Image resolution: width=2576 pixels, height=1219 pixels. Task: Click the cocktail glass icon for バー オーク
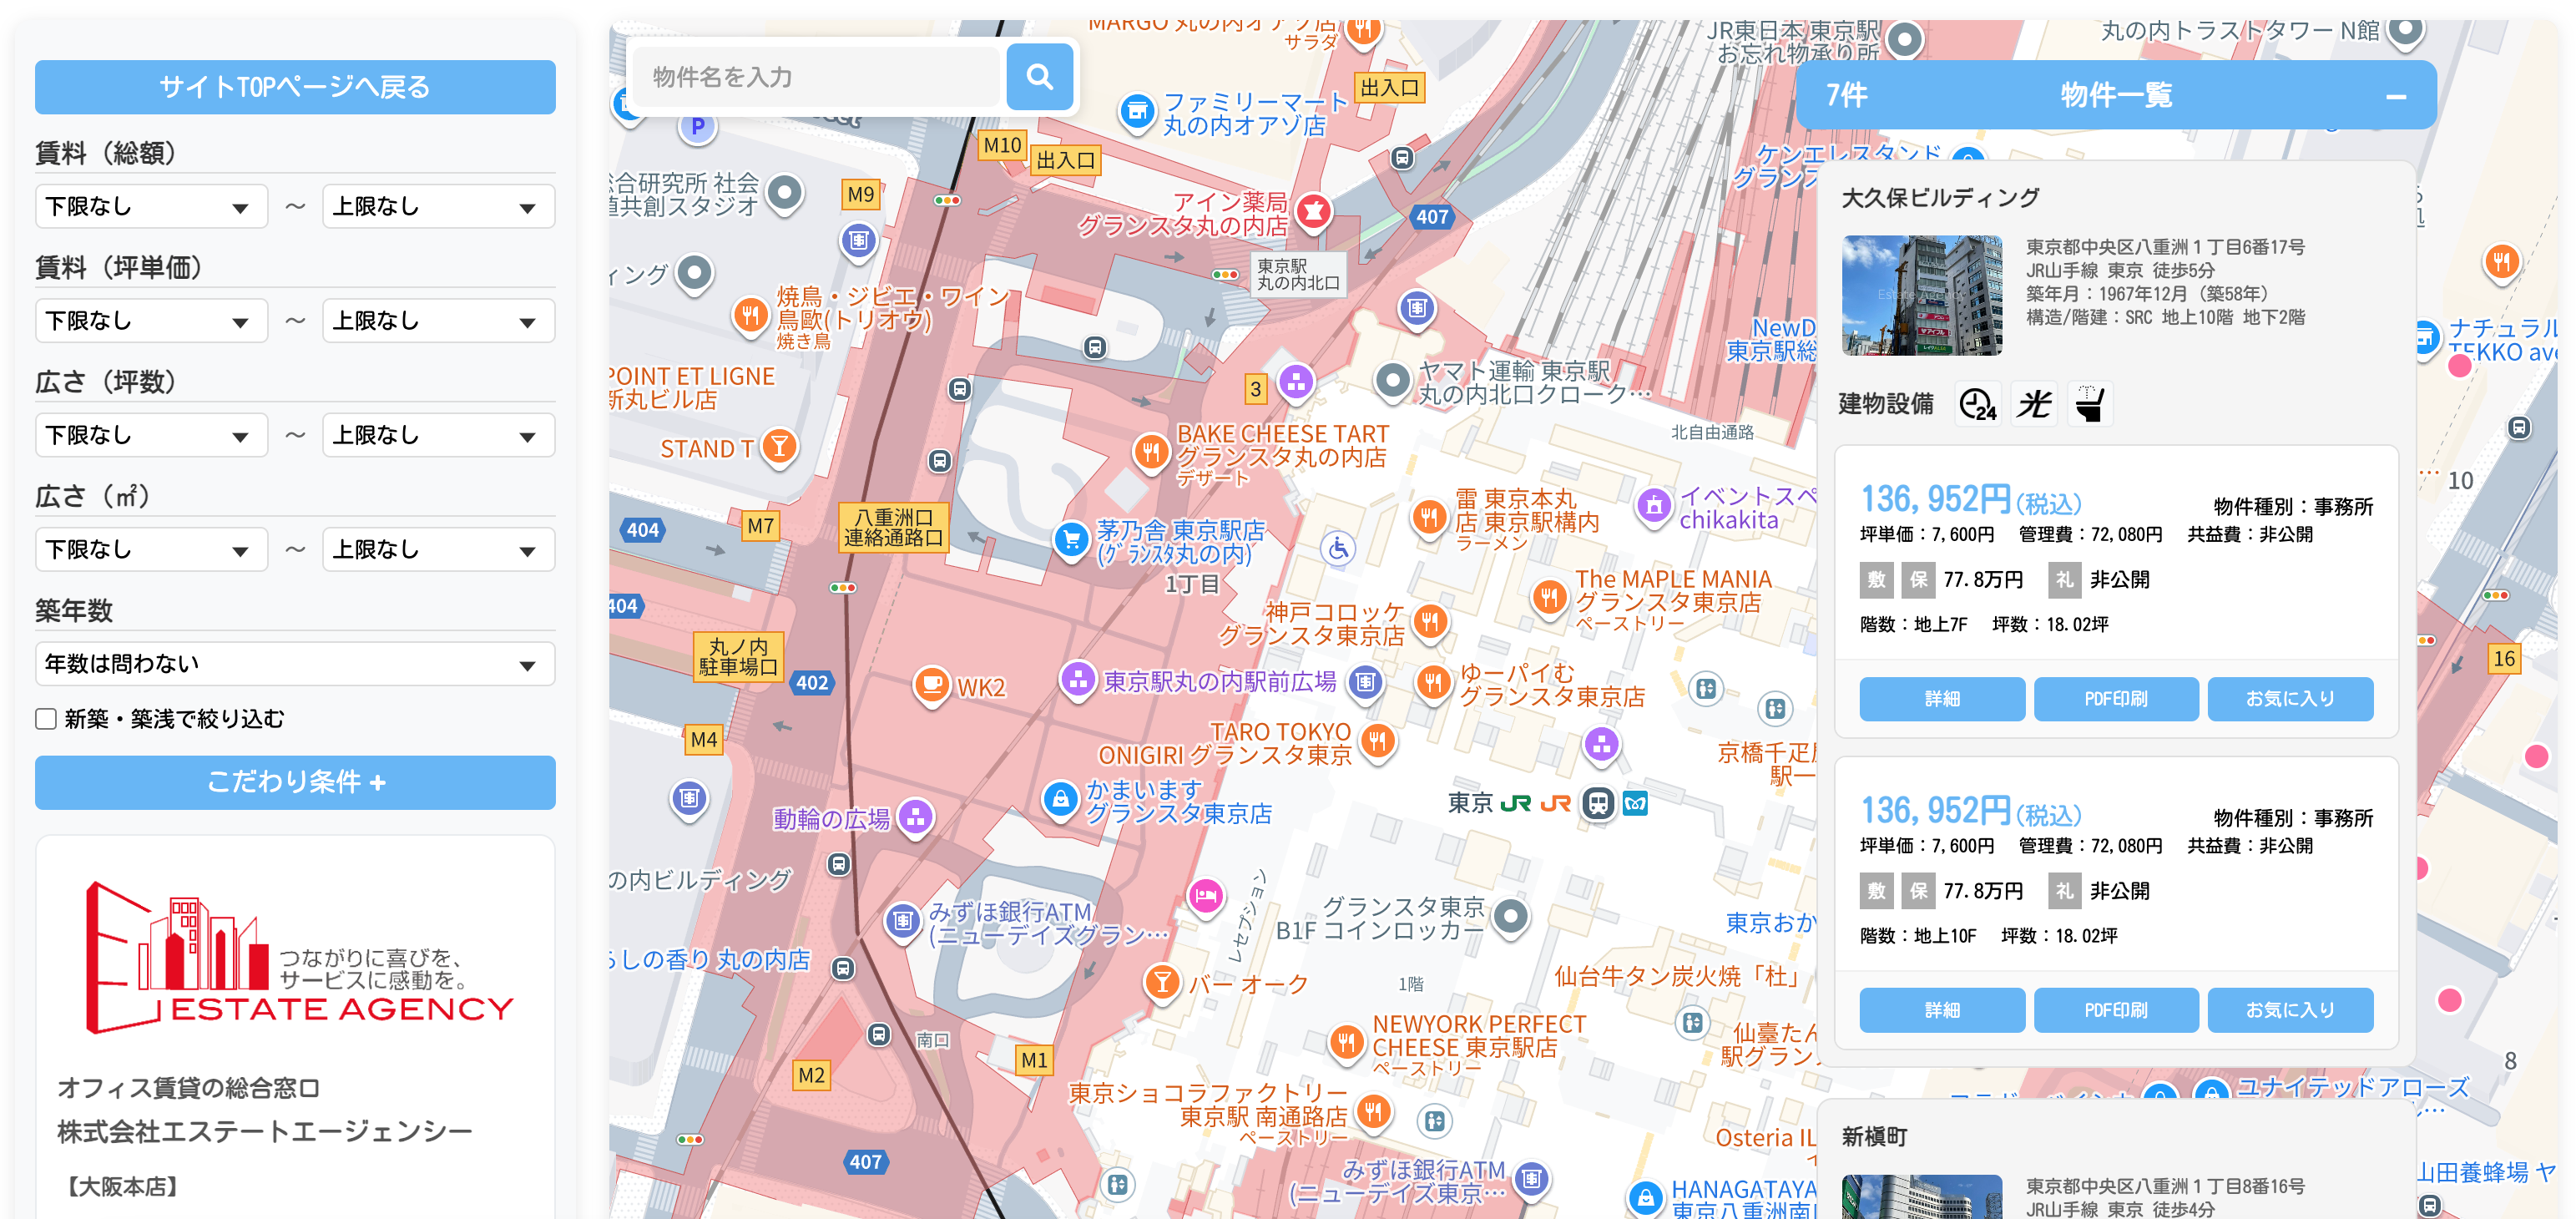[x=1162, y=983]
